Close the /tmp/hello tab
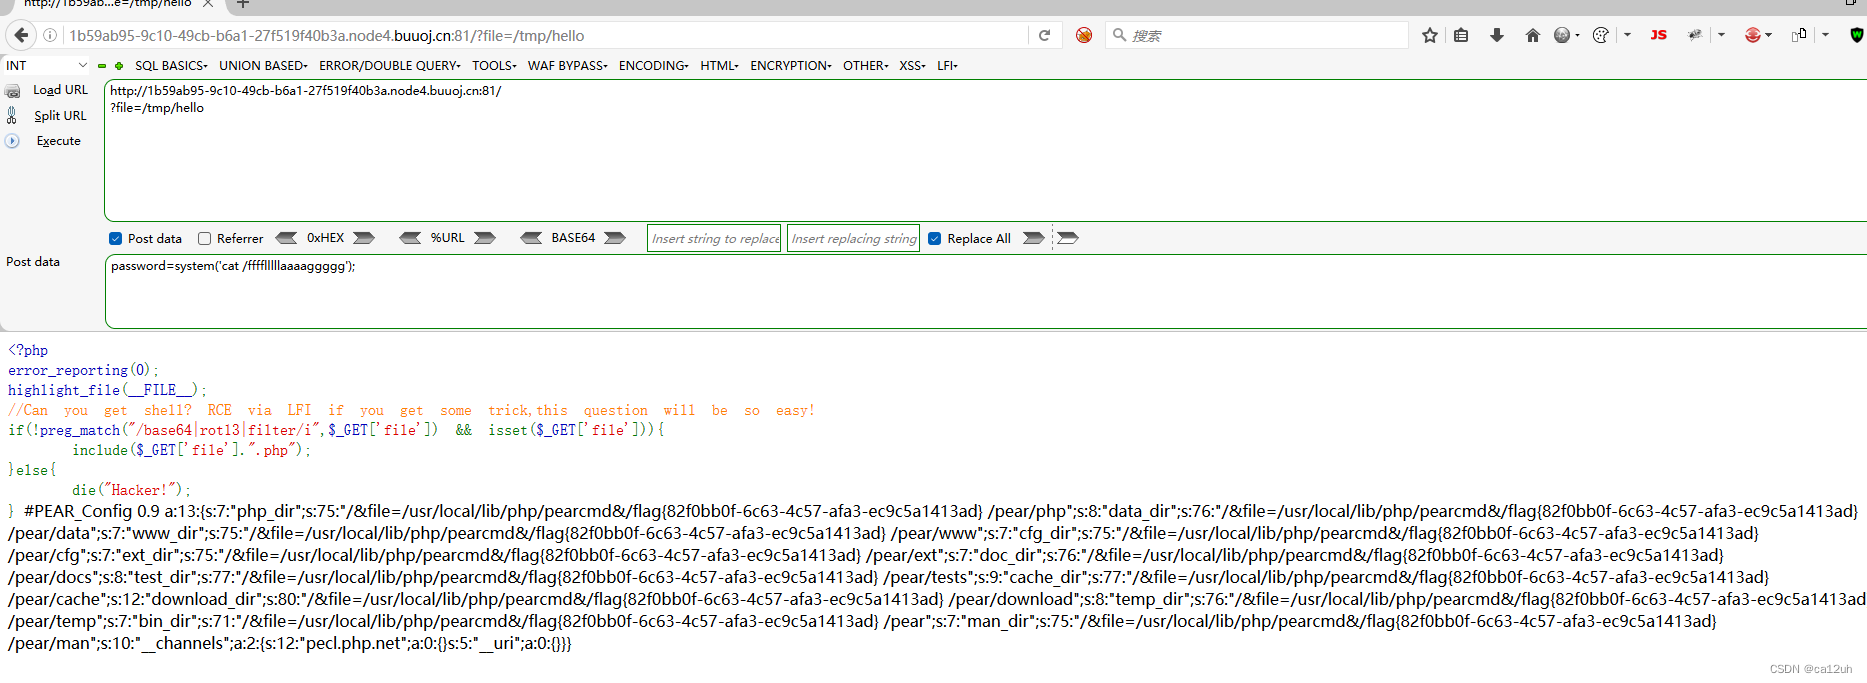 pos(208,4)
